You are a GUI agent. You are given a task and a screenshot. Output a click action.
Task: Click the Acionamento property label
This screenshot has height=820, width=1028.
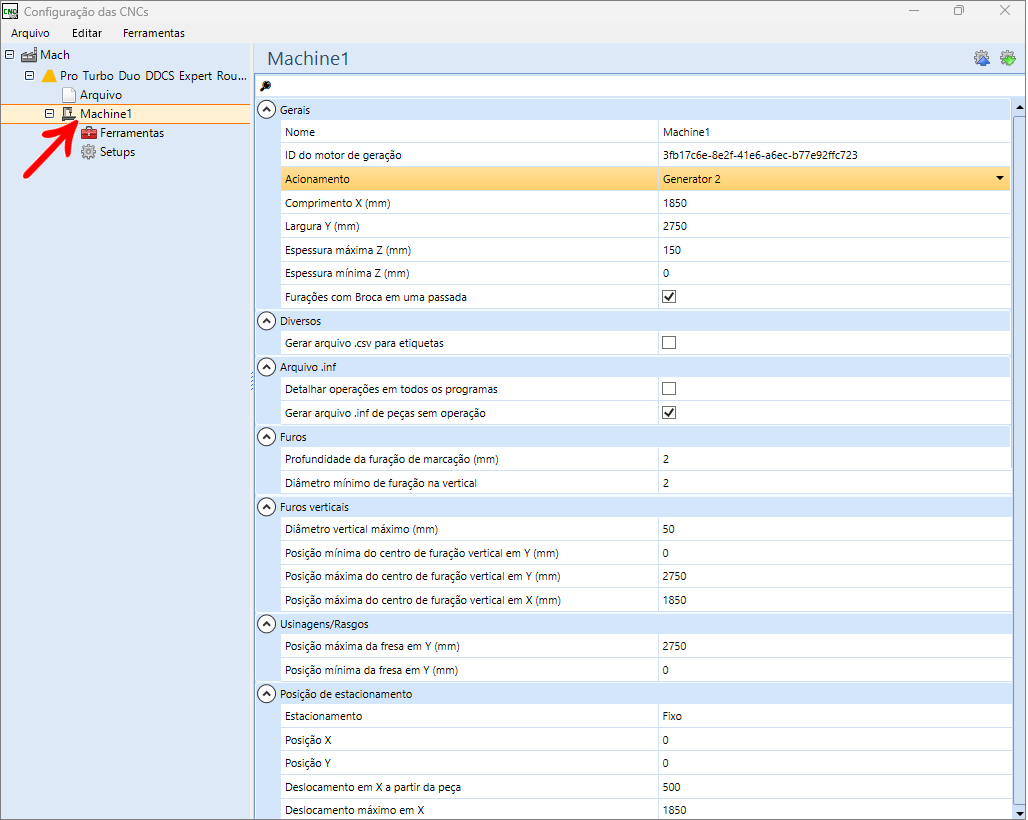click(x=317, y=179)
